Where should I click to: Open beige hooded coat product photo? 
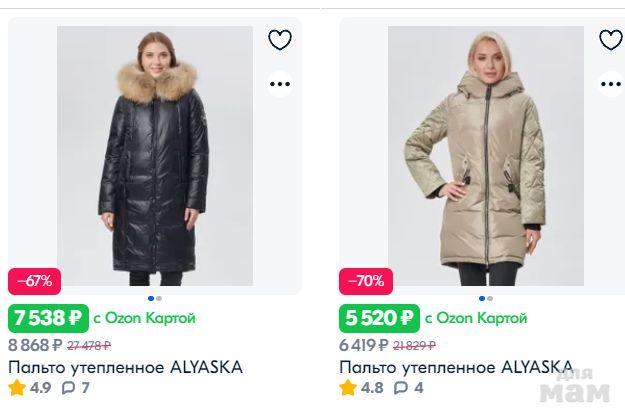[485, 155]
